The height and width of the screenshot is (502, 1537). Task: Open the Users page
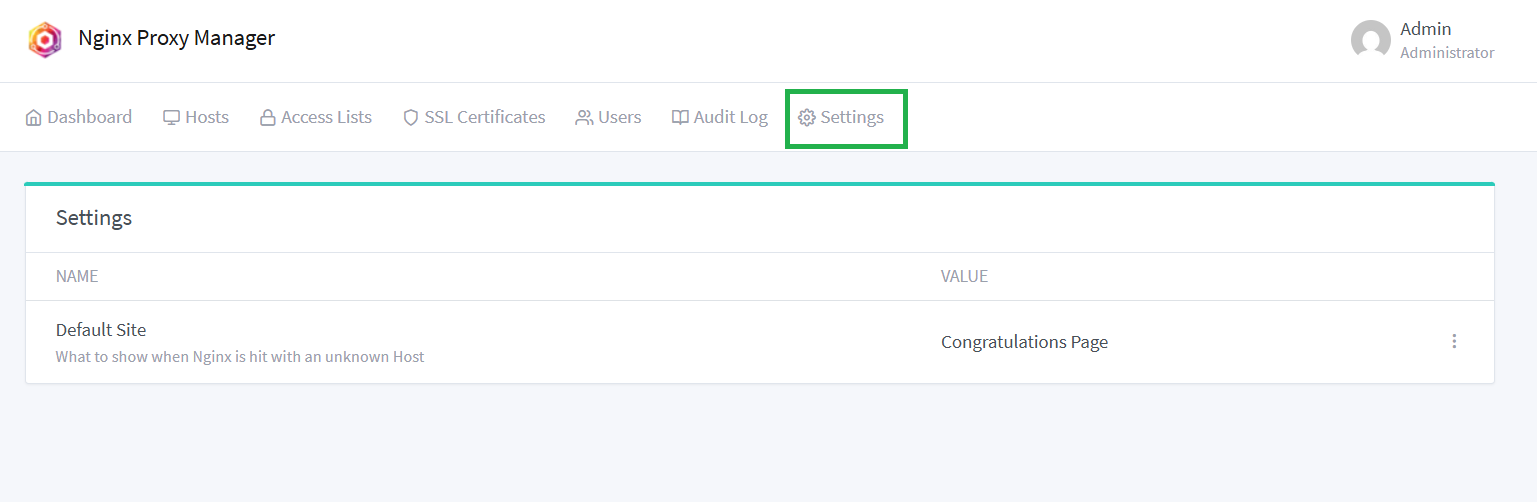608,118
